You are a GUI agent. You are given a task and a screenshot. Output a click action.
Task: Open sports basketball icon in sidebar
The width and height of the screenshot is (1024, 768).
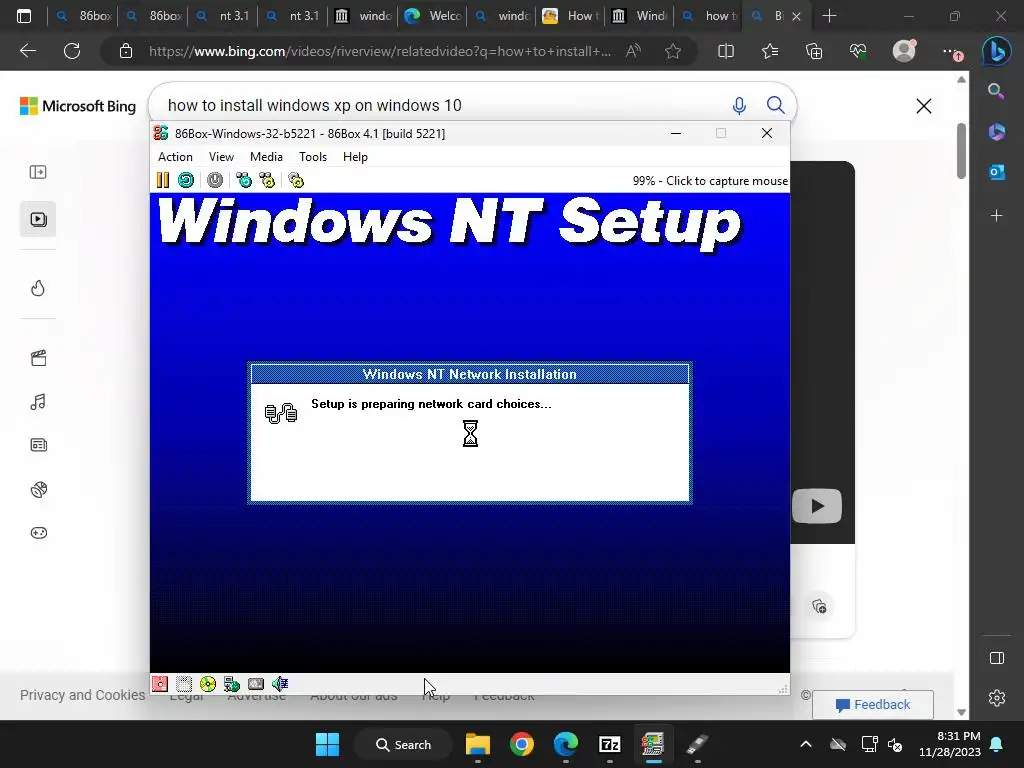click(39, 489)
